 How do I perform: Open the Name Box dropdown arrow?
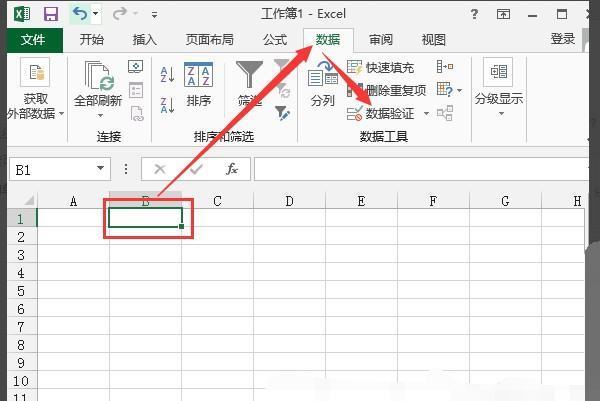point(101,168)
